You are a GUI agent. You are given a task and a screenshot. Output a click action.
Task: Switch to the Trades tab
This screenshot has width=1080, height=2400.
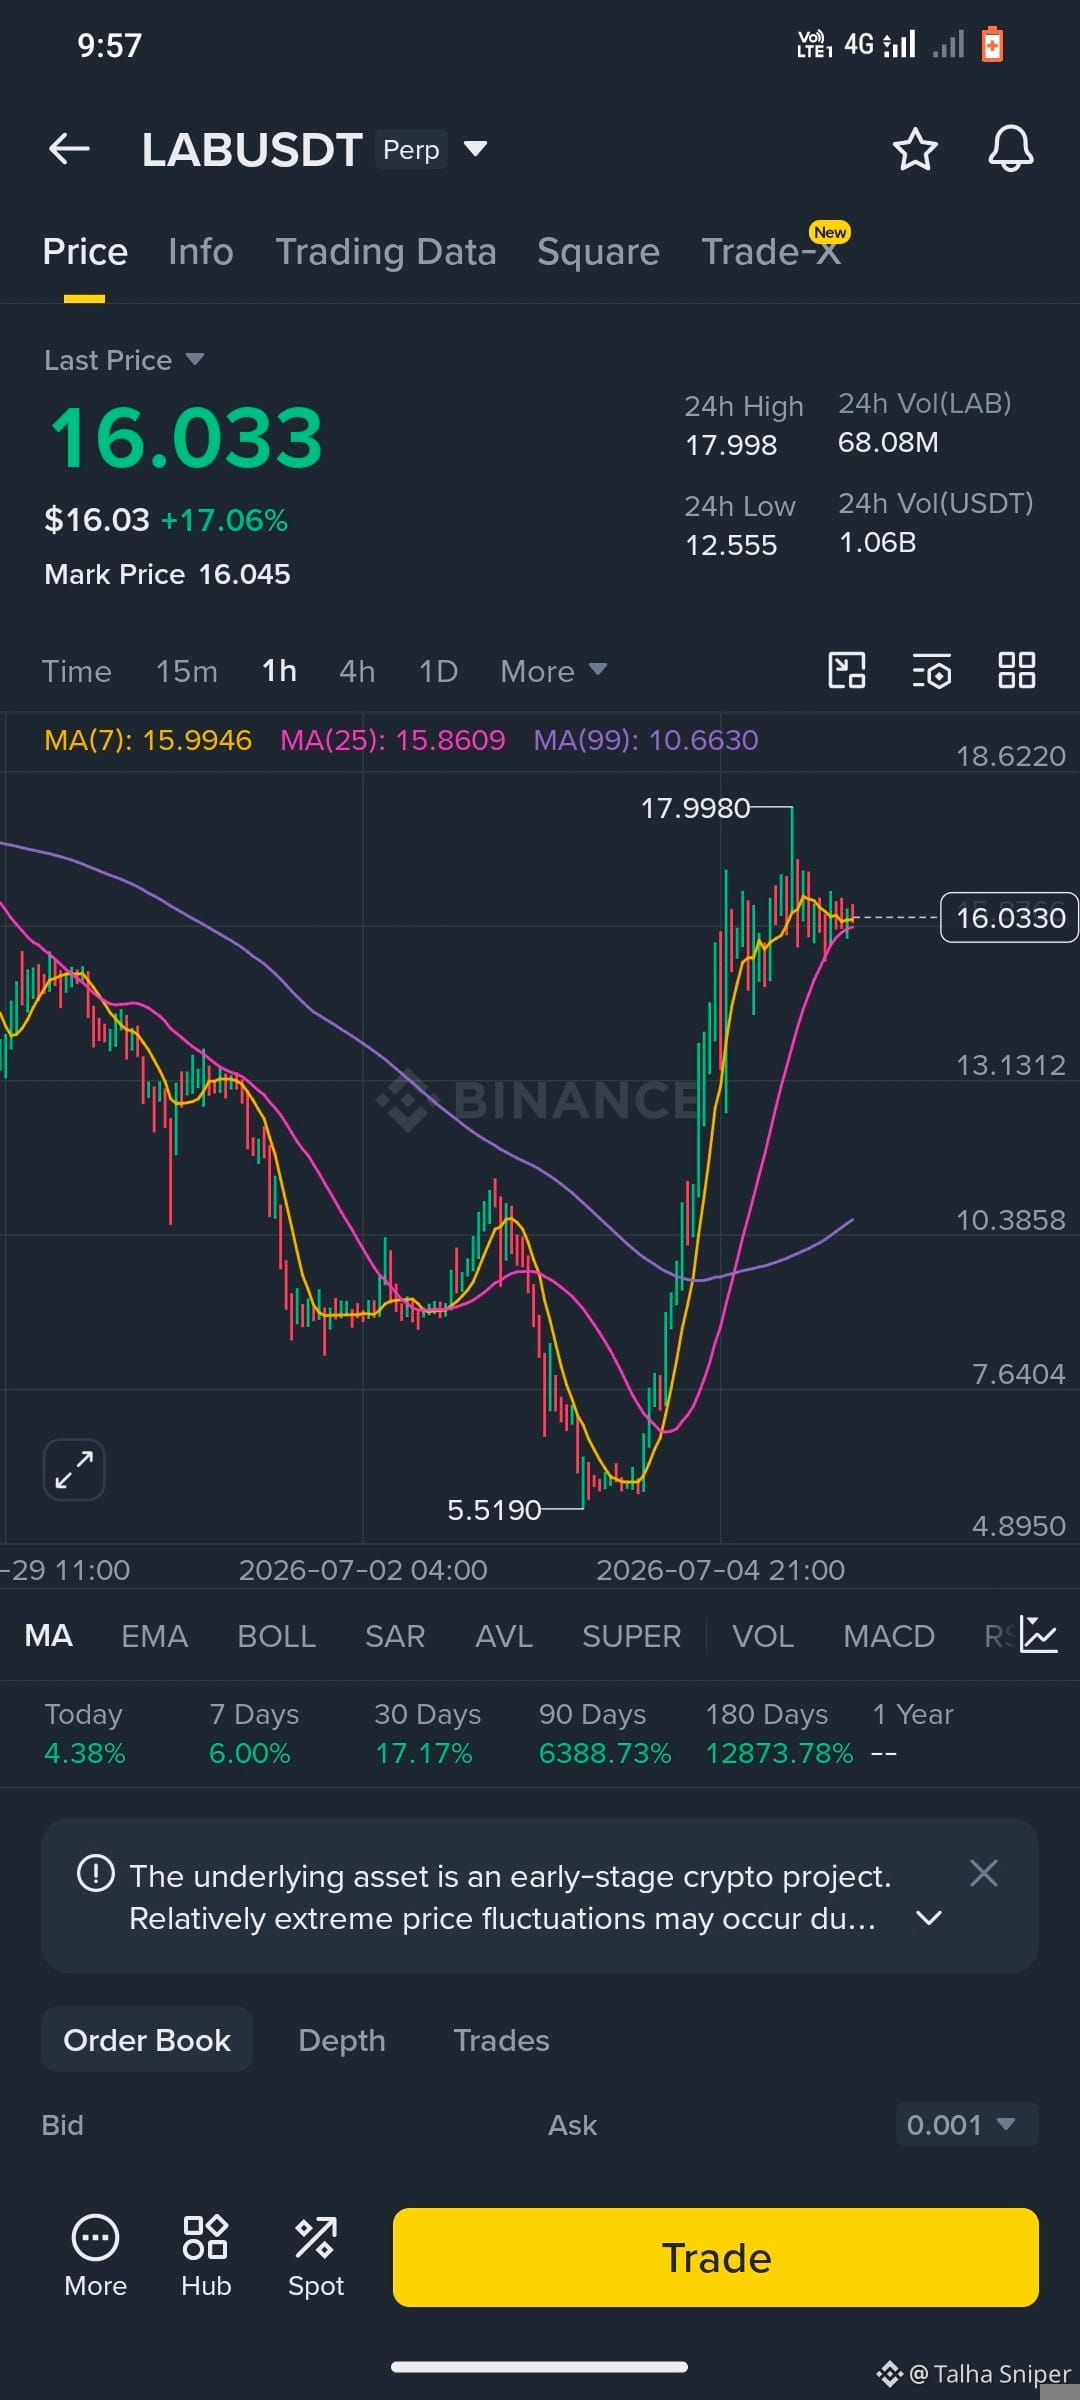pyautogui.click(x=502, y=2040)
